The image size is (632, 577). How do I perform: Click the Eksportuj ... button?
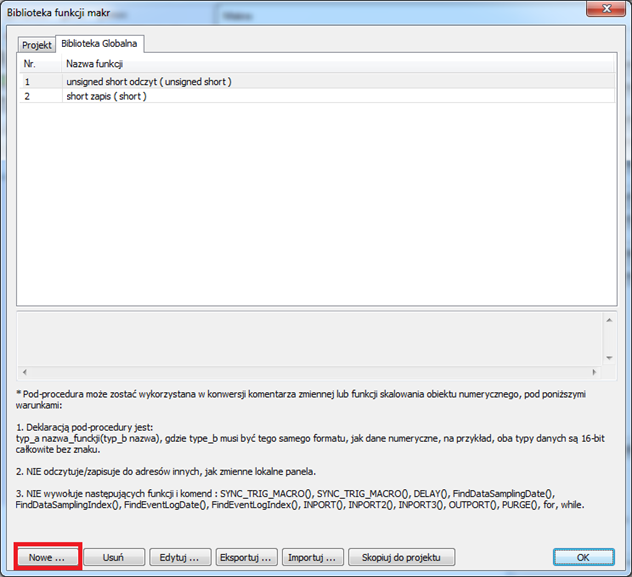[x=246, y=557]
